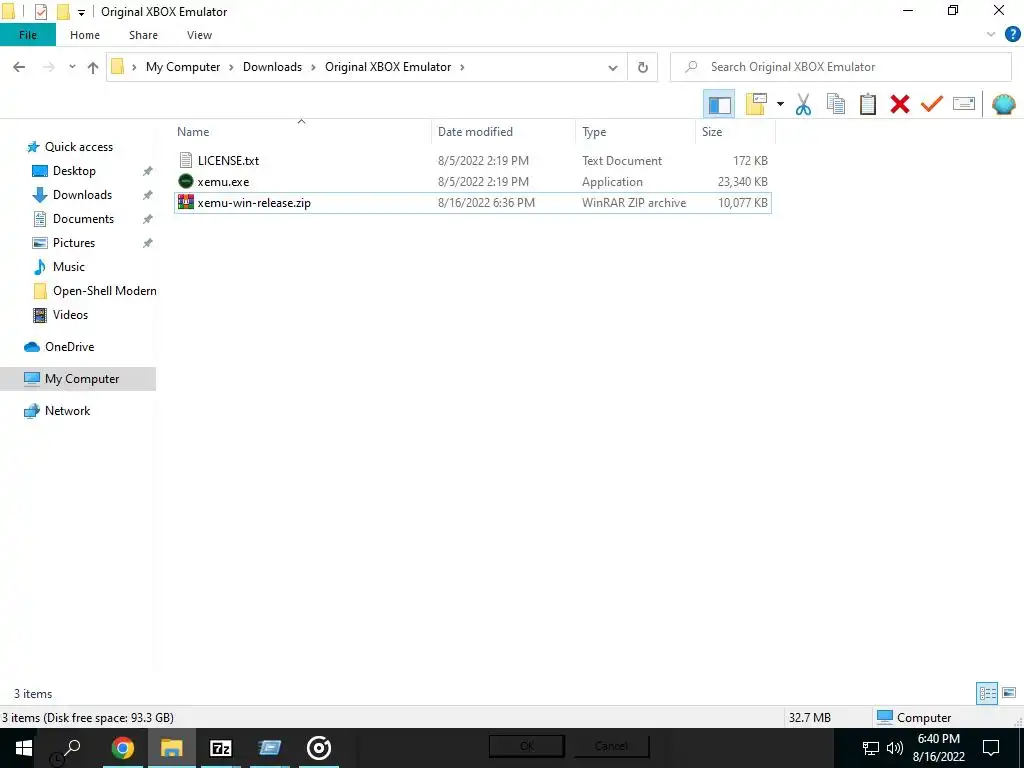1024x768 pixels.
Task: Unpin Documents using its pin icon
Action: [x=148, y=219]
